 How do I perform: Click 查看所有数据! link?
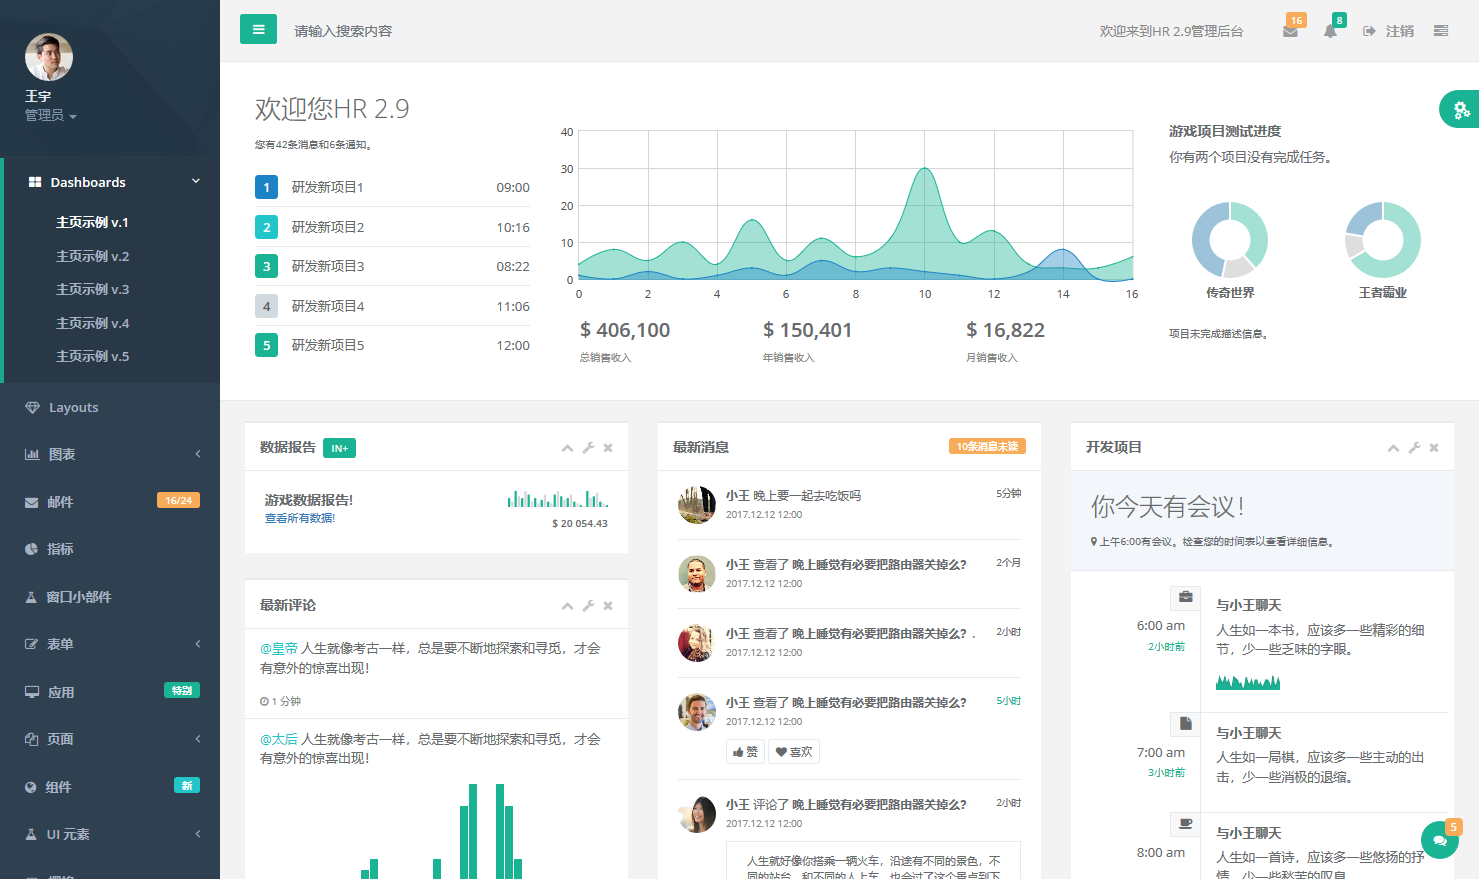[300, 518]
